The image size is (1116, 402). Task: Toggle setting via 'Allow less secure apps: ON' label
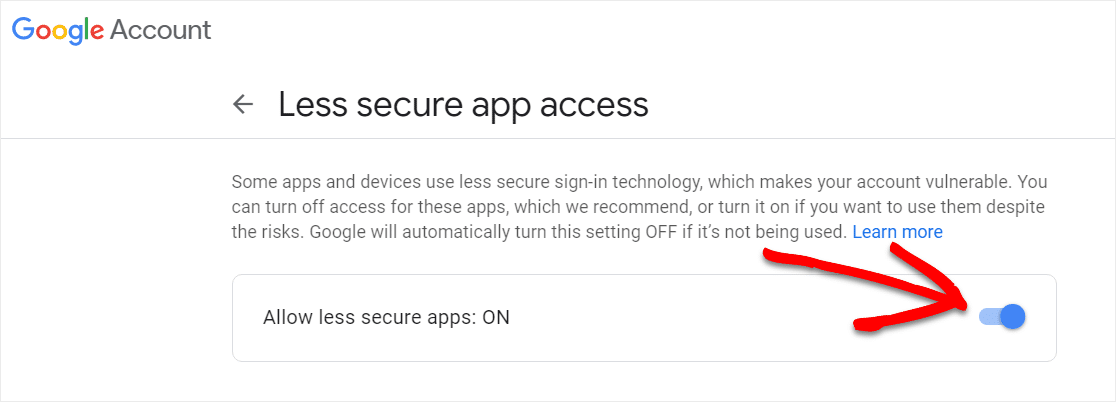(386, 317)
